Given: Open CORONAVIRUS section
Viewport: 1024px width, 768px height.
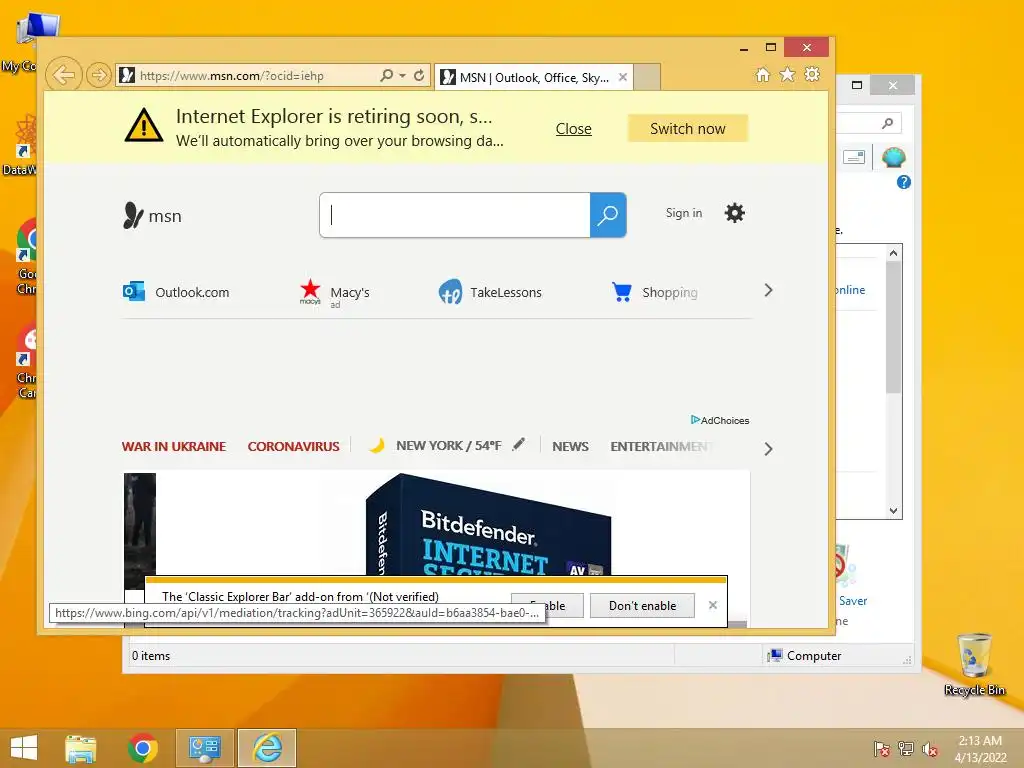Looking at the screenshot, I should [293, 447].
